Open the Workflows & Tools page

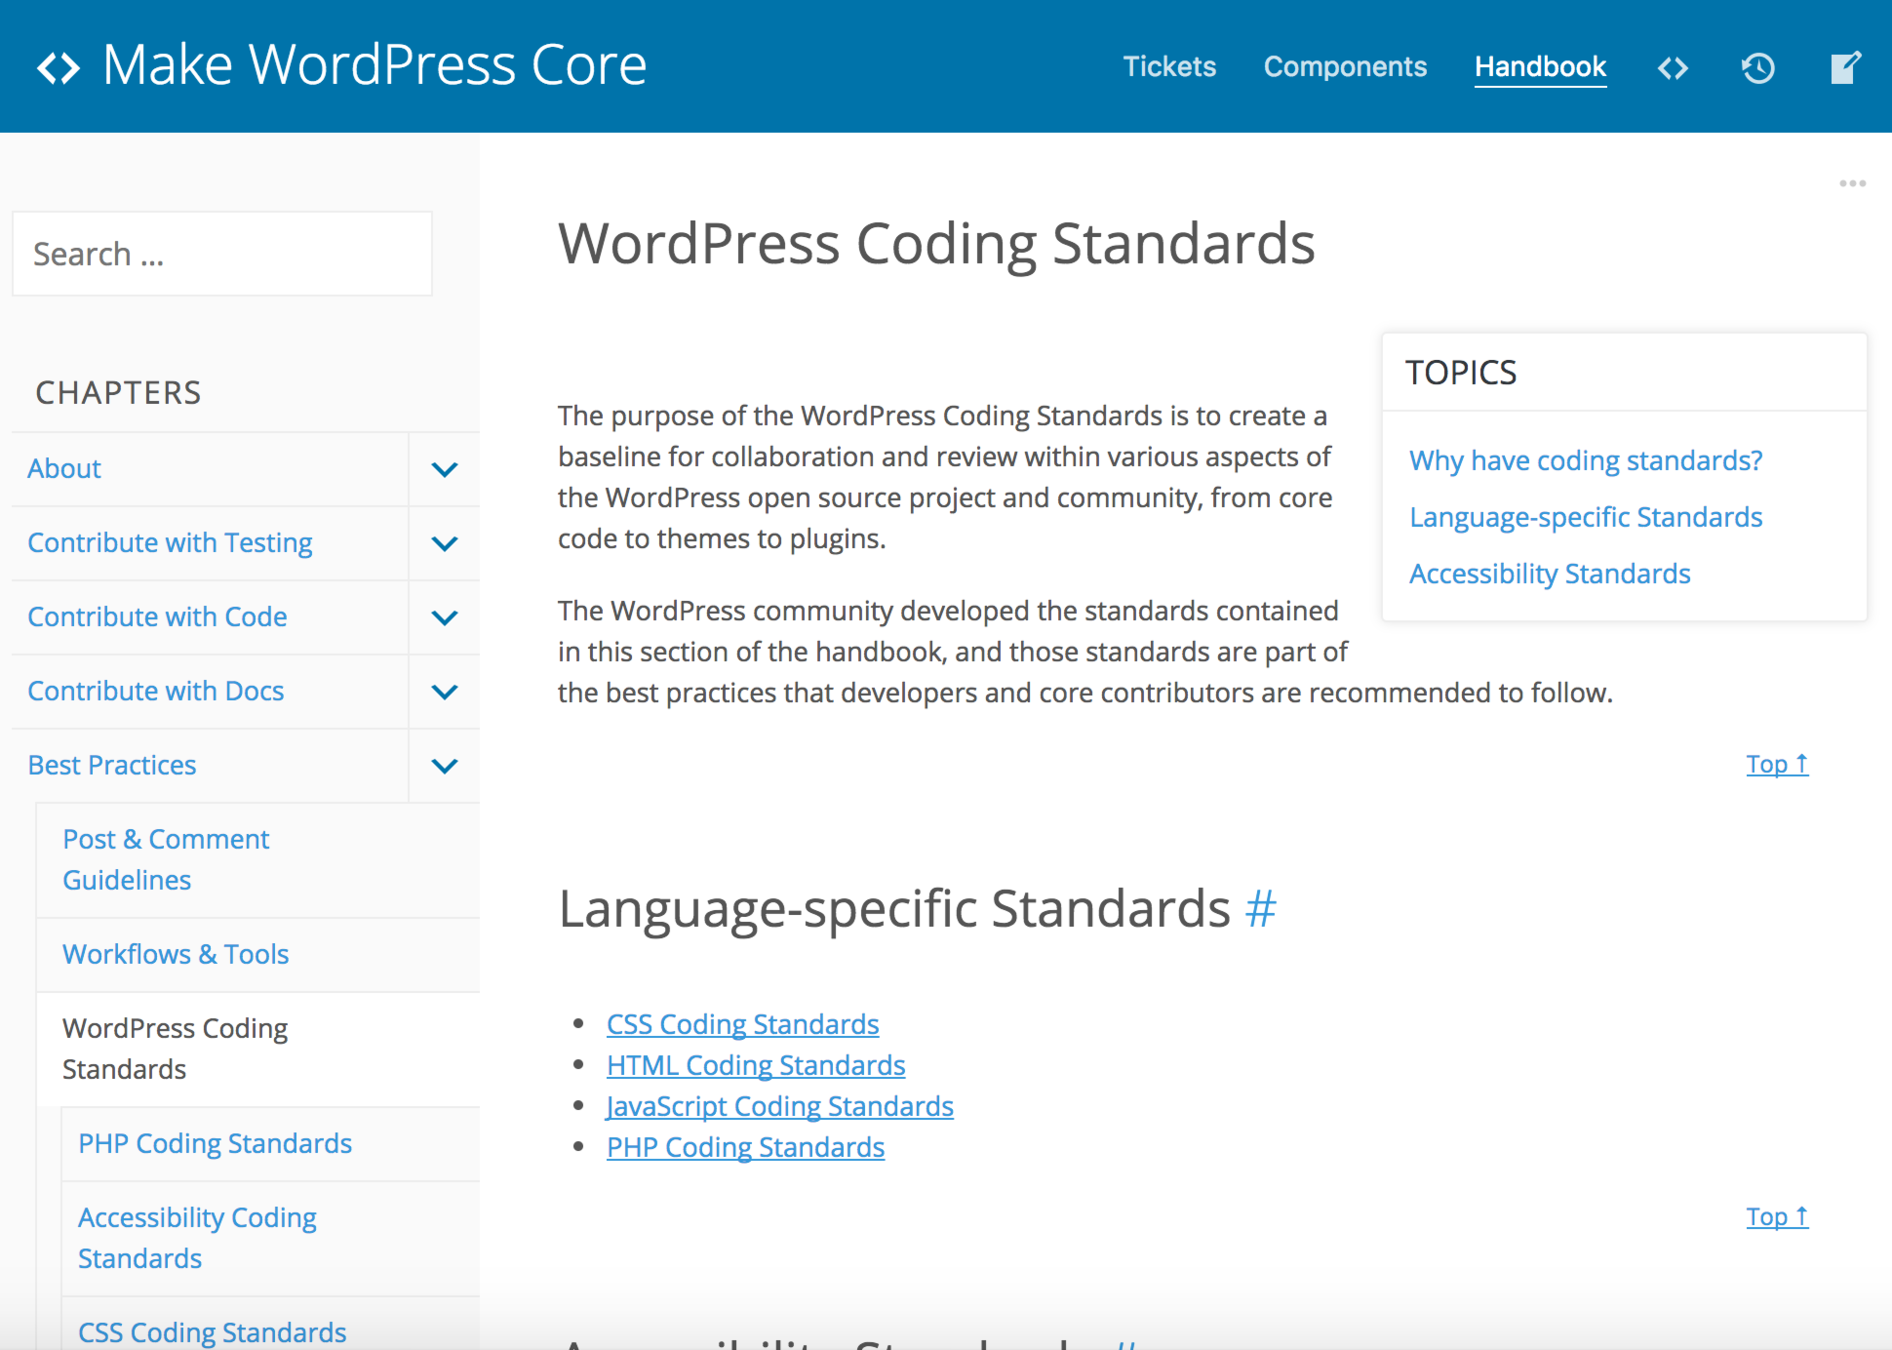(176, 954)
